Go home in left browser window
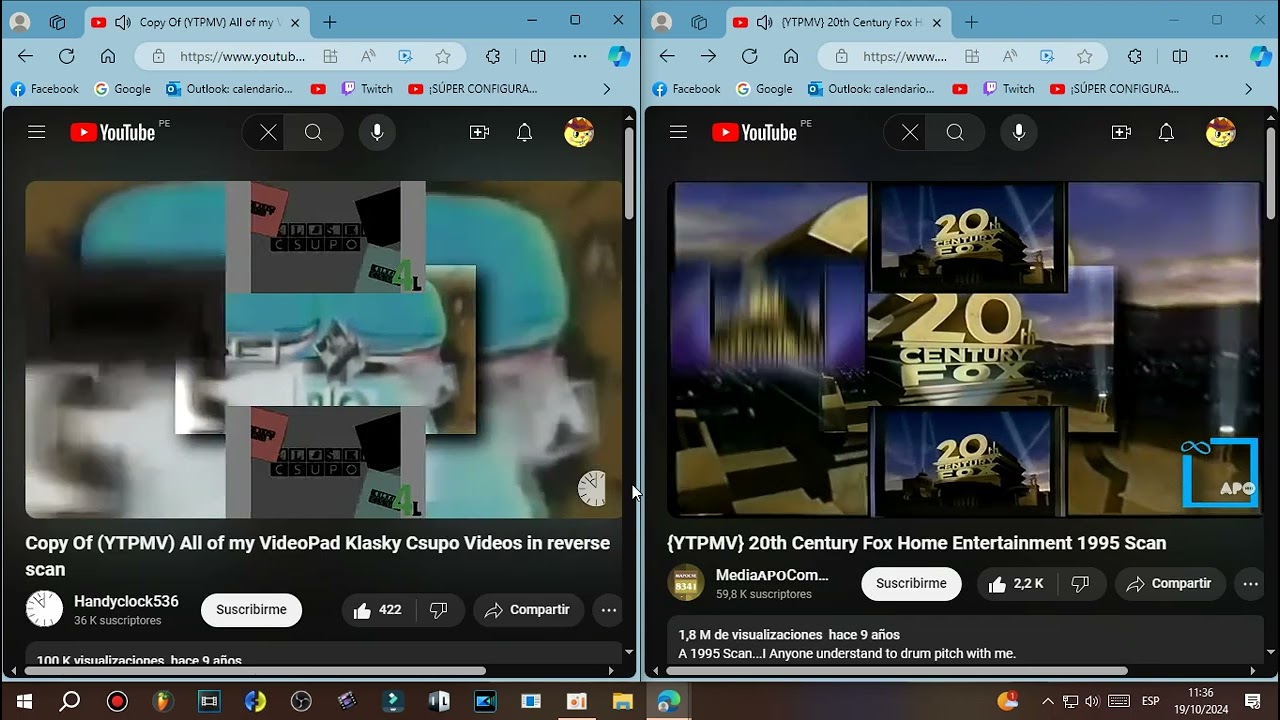The height and width of the screenshot is (720, 1280). (108, 57)
